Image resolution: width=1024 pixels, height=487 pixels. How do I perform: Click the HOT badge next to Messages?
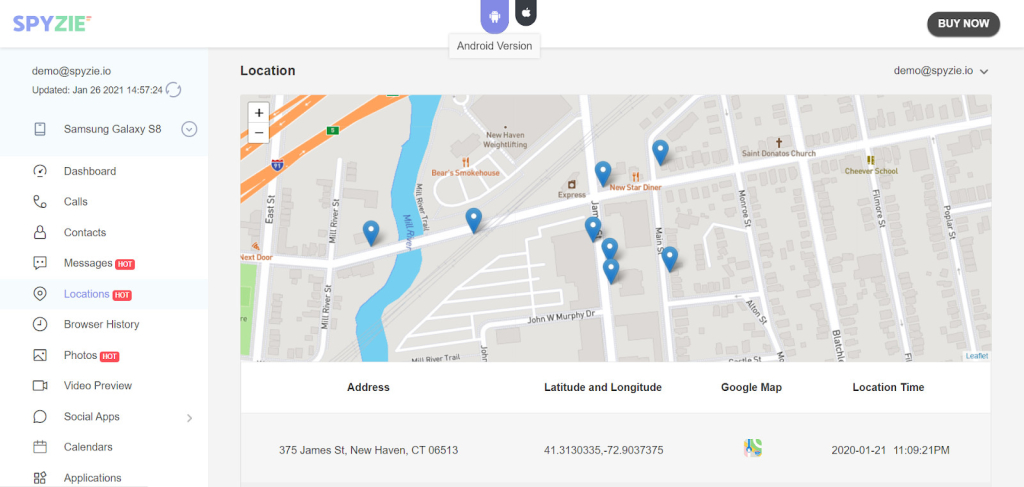125,264
